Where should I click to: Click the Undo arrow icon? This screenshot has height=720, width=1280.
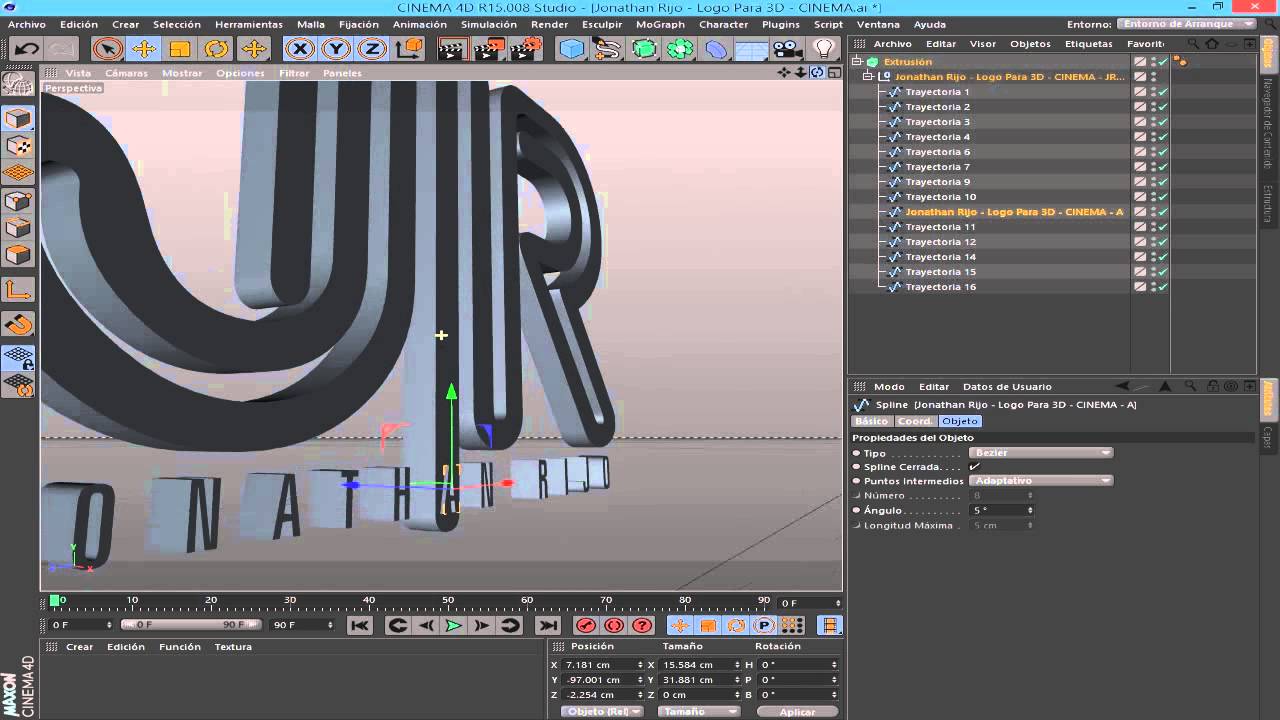(x=27, y=48)
